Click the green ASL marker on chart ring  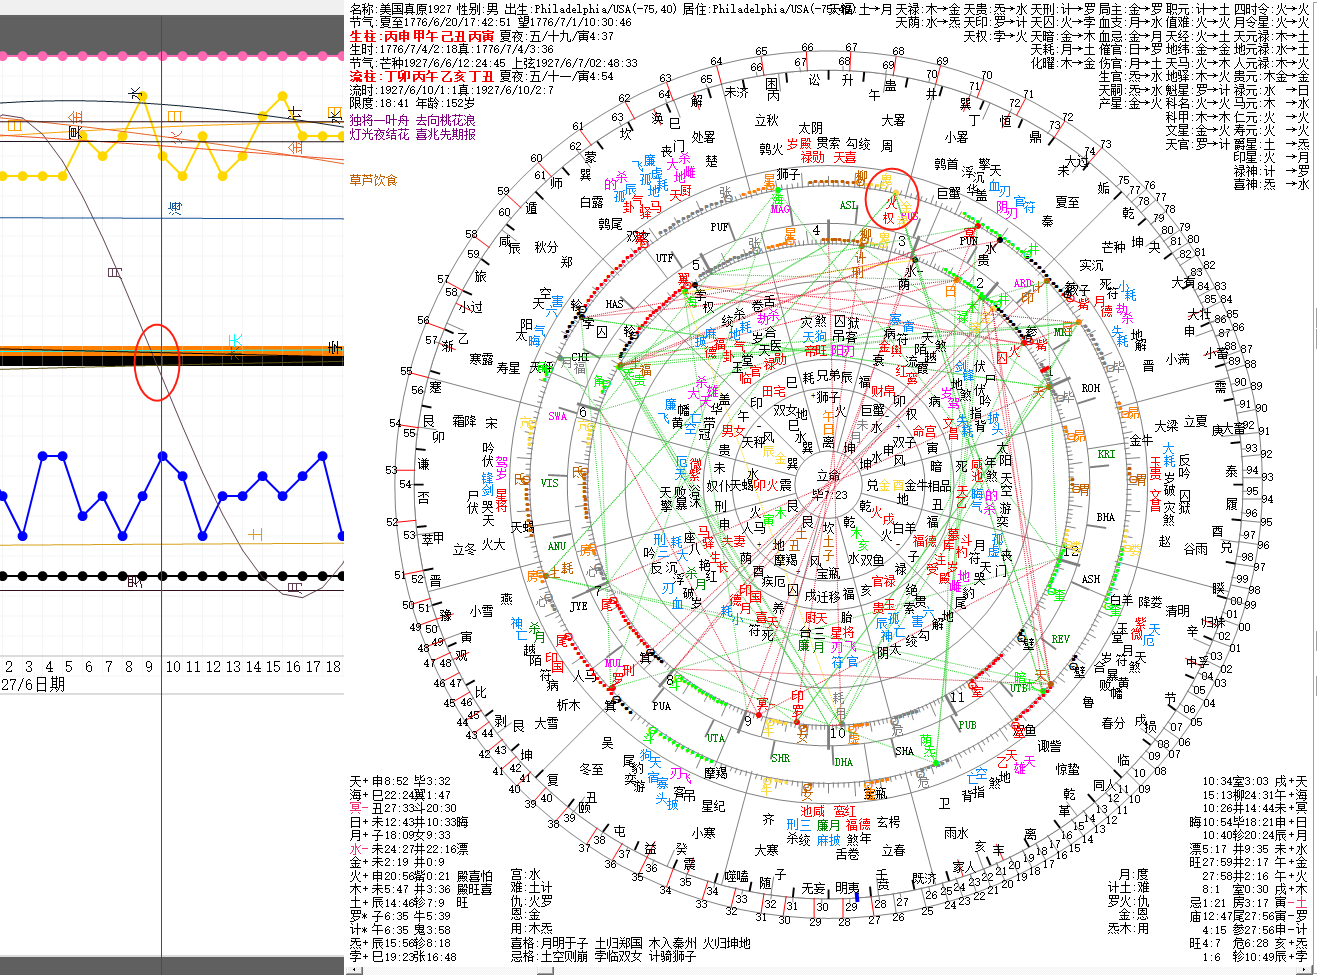pyautogui.click(x=848, y=206)
